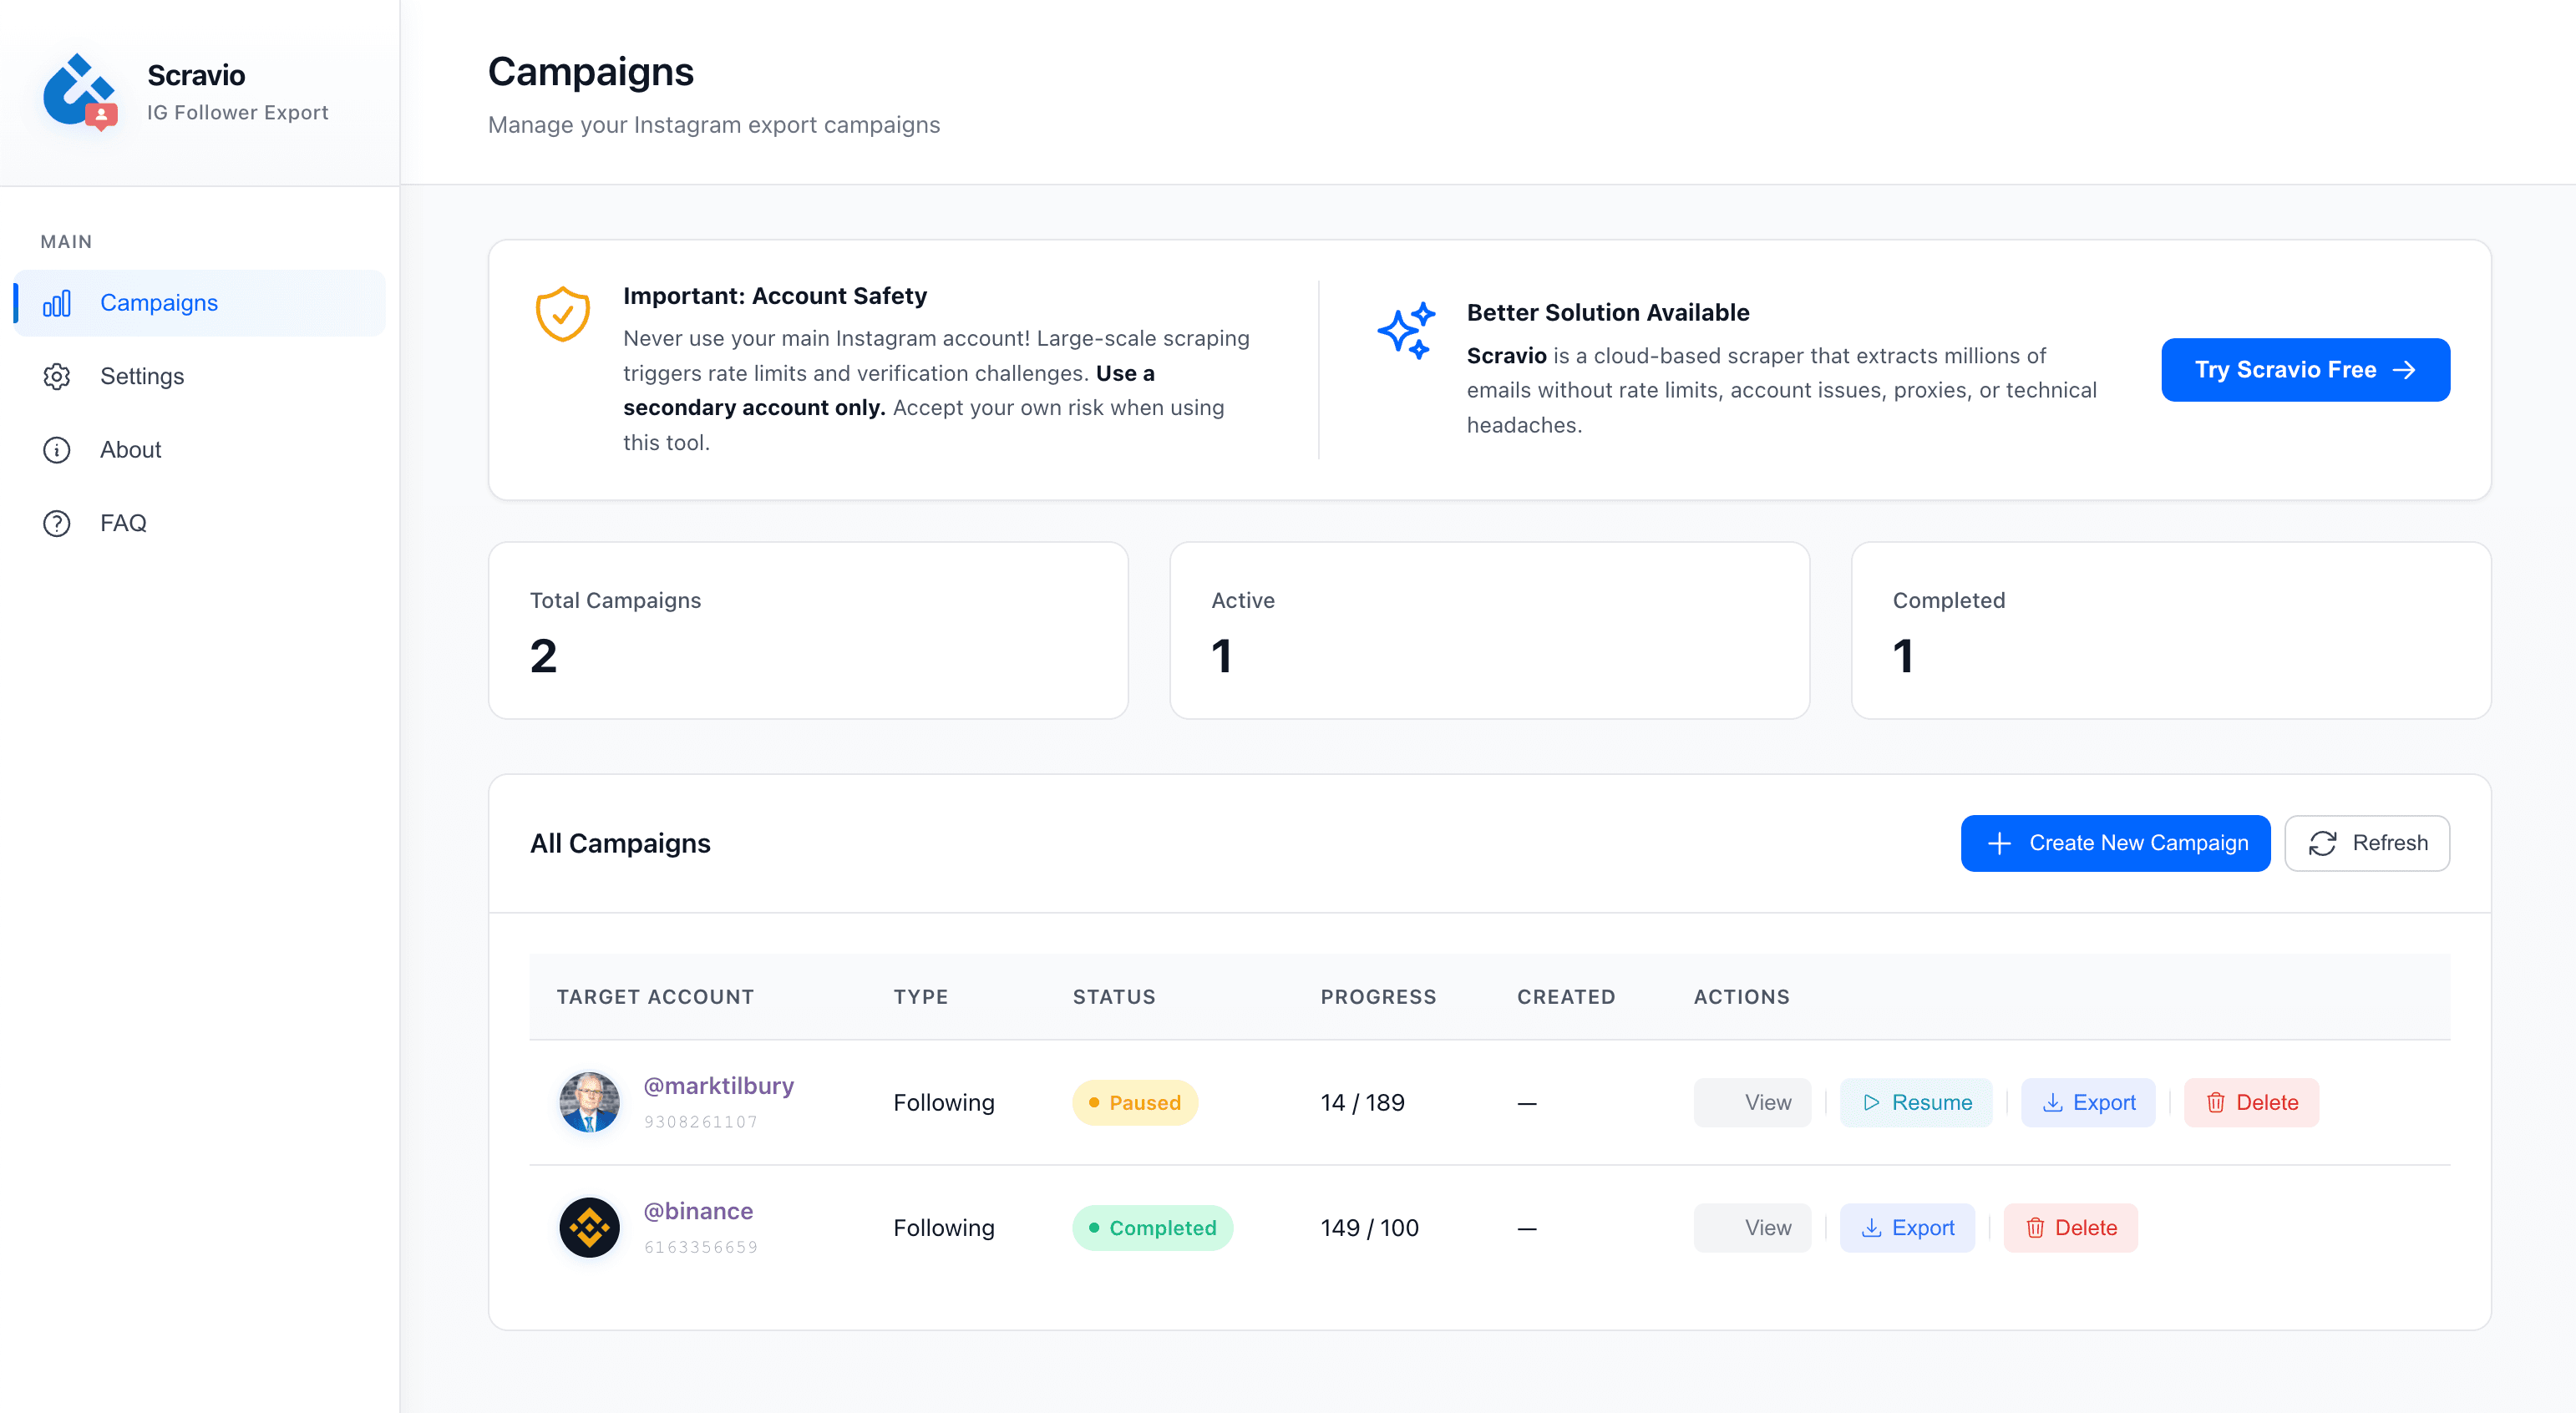The height and width of the screenshot is (1413, 2576).
Task: Switch to the Settings sidebar entry
Action: coord(142,376)
